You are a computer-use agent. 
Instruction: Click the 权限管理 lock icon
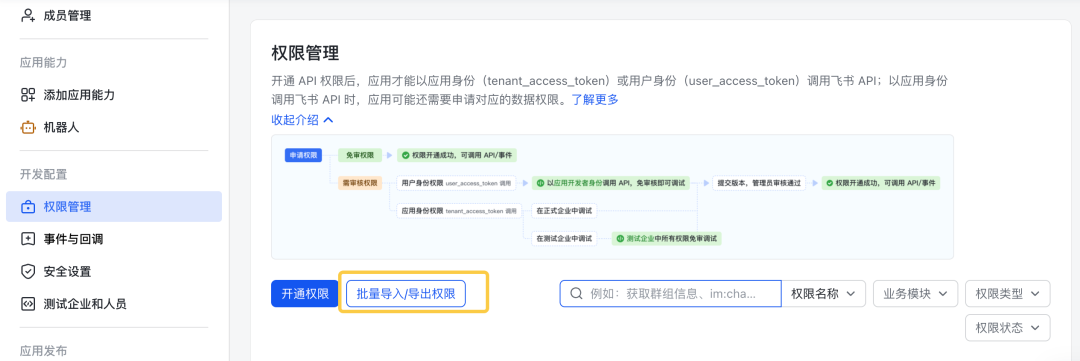pyautogui.click(x=28, y=207)
